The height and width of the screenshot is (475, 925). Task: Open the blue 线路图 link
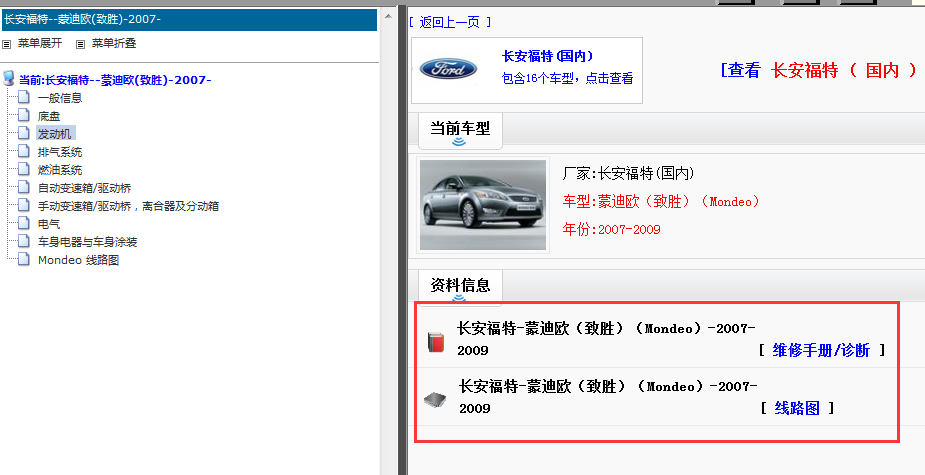click(x=797, y=408)
